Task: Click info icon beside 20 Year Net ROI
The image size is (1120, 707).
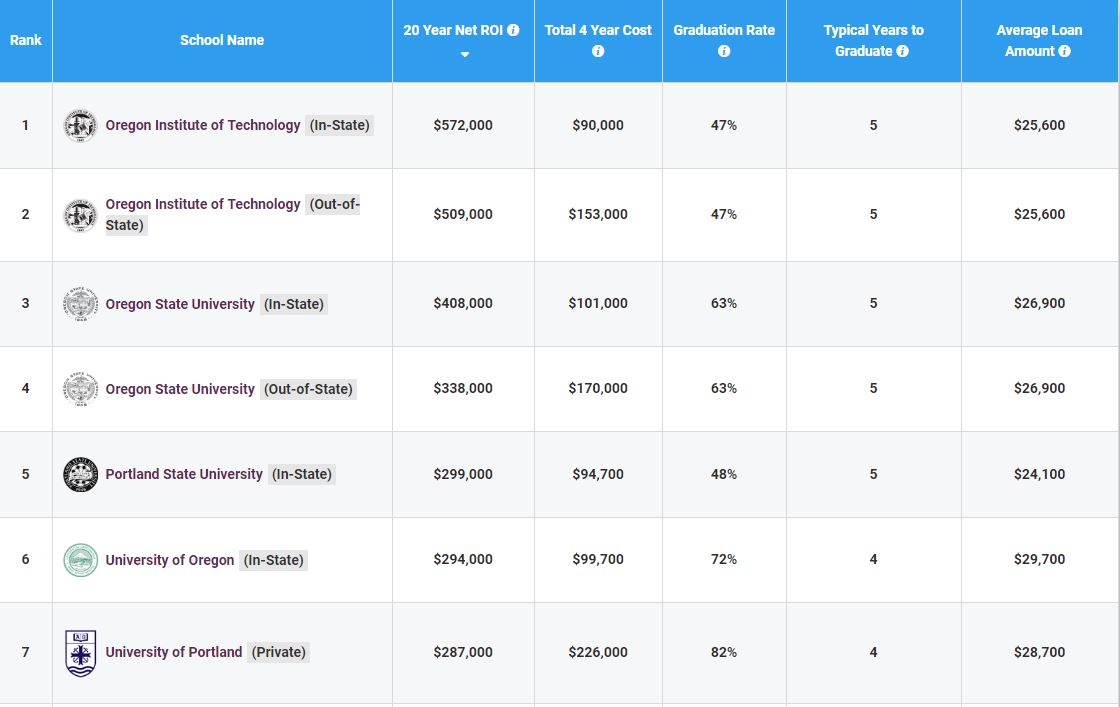Action: click(x=514, y=30)
